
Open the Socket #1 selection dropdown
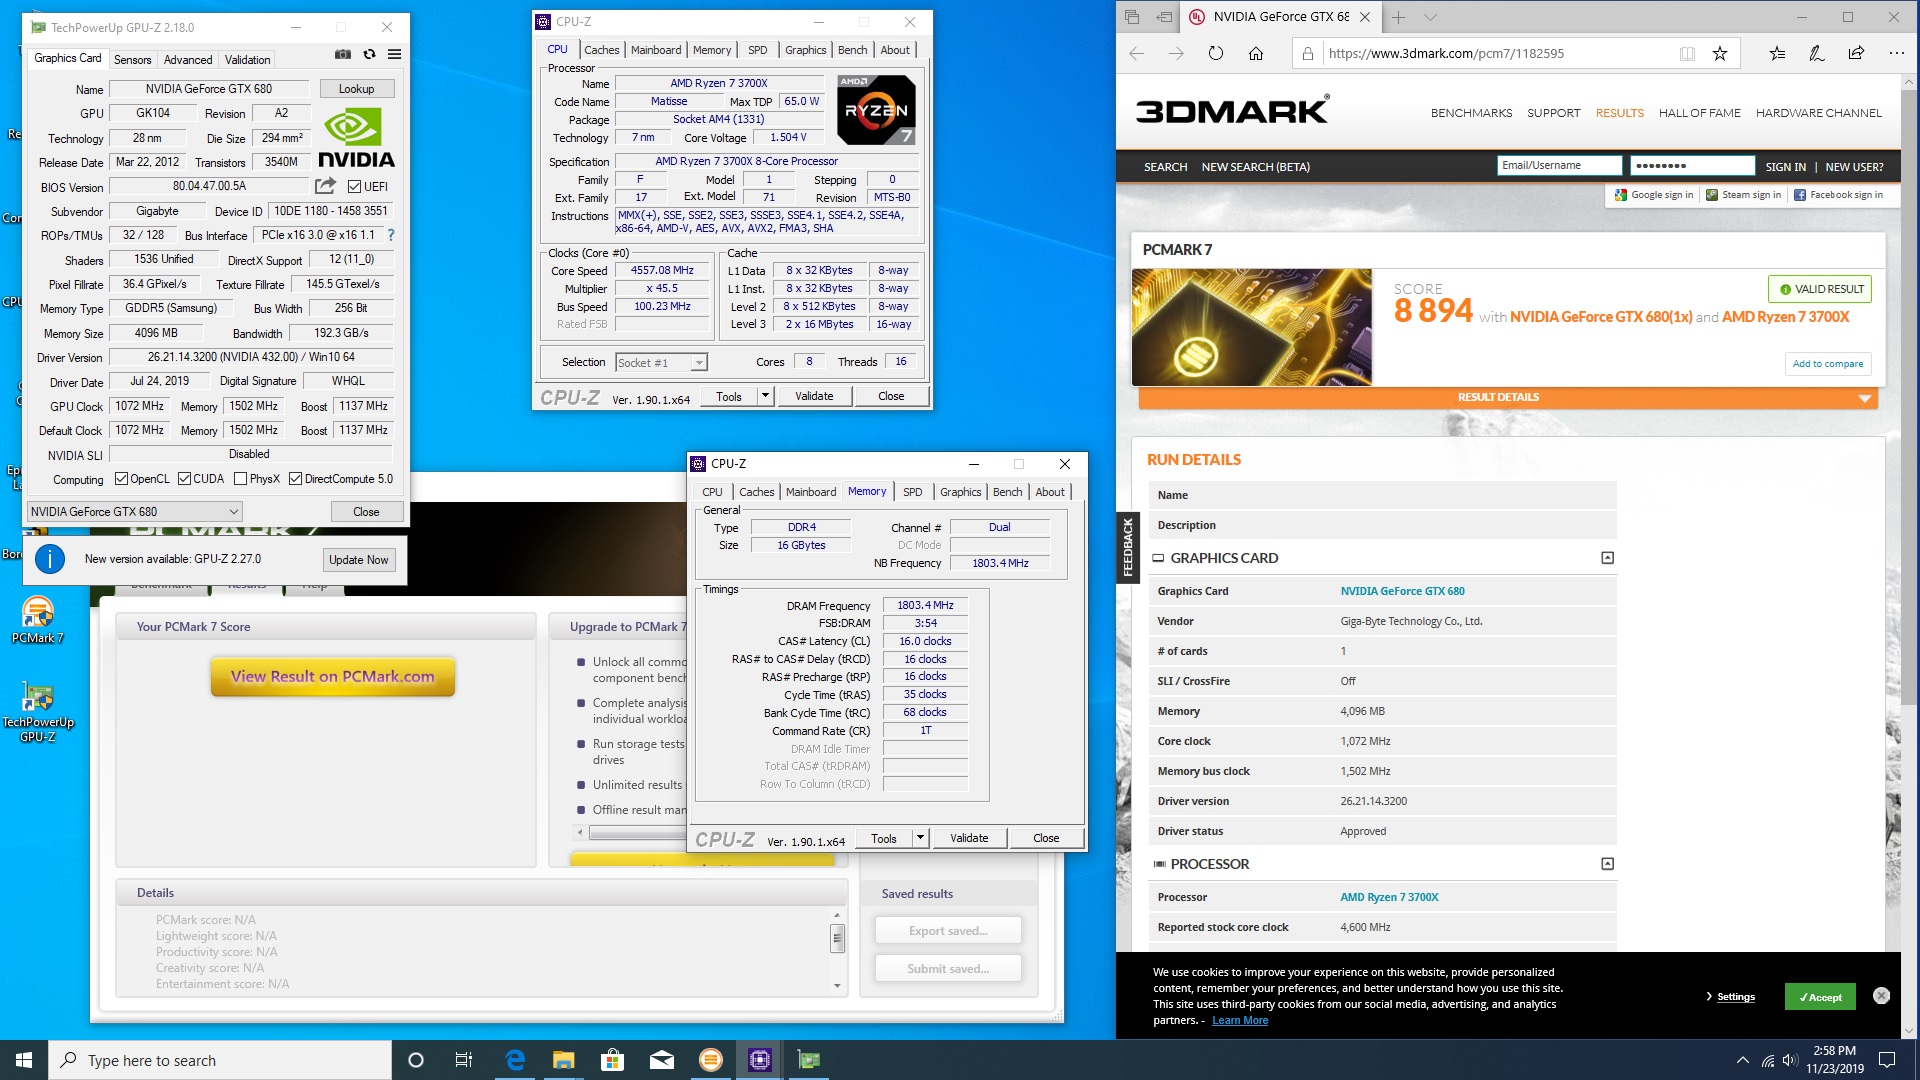pos(661,362)
